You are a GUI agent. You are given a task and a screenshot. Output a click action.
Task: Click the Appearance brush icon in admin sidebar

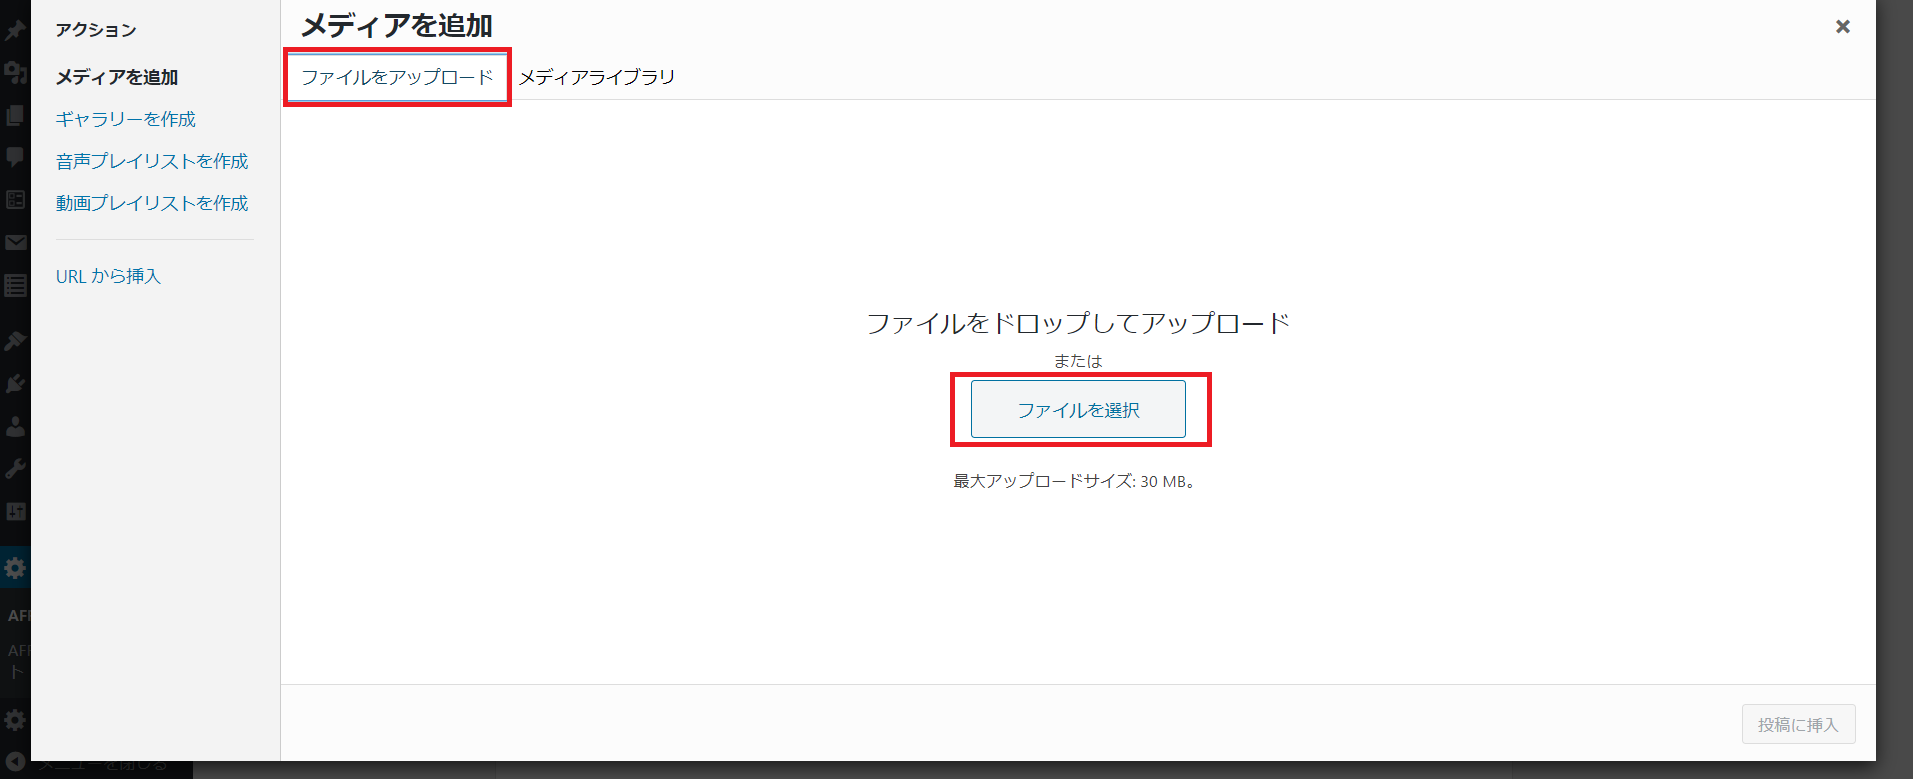15,341
